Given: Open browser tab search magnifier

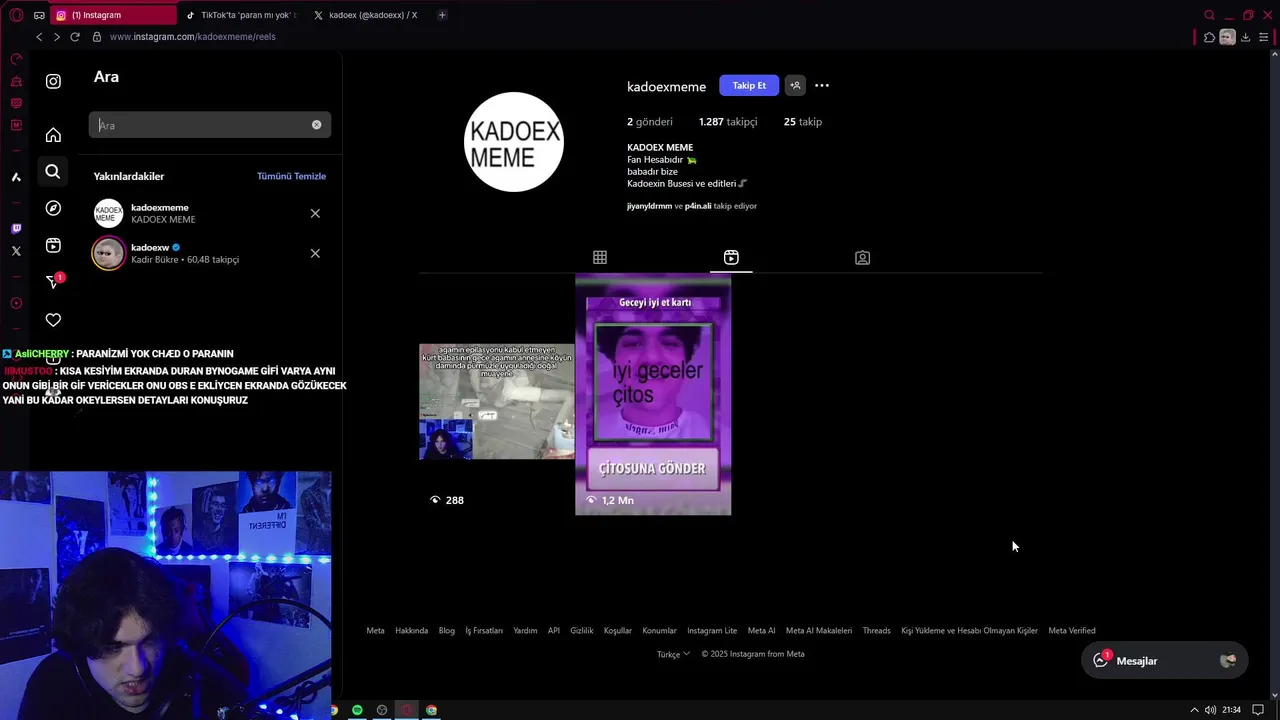Looking at the screenshot, I should [x=1209, y=15].
